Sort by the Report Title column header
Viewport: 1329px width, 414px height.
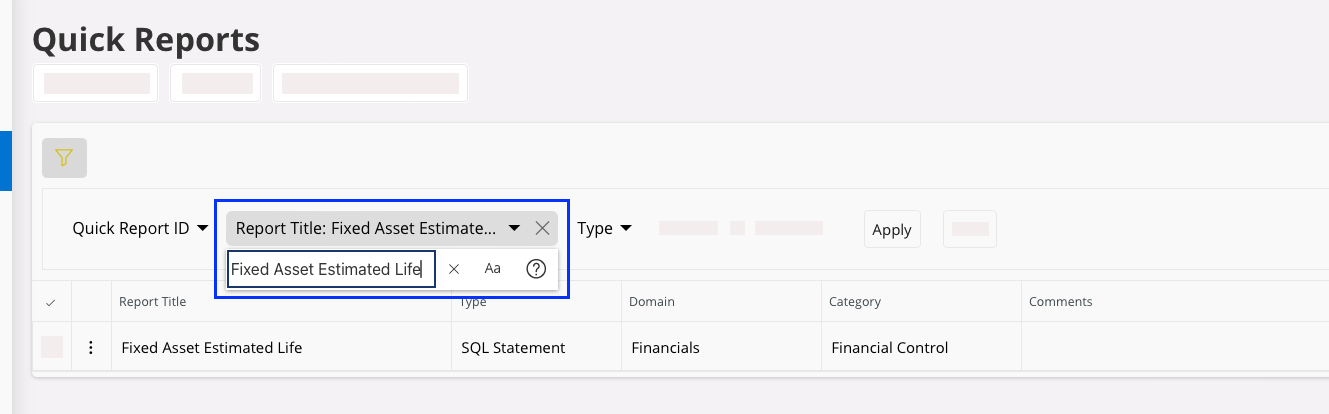tap(152, 301)
